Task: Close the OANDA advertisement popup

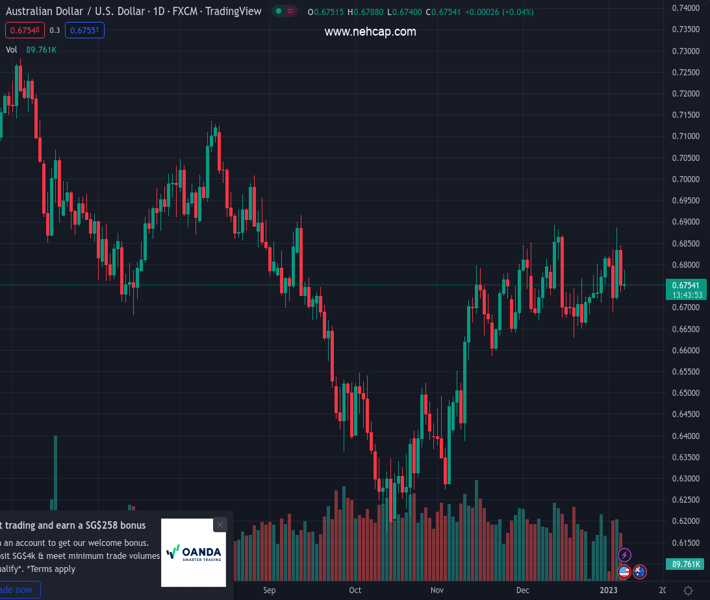Action: (220, 524)
